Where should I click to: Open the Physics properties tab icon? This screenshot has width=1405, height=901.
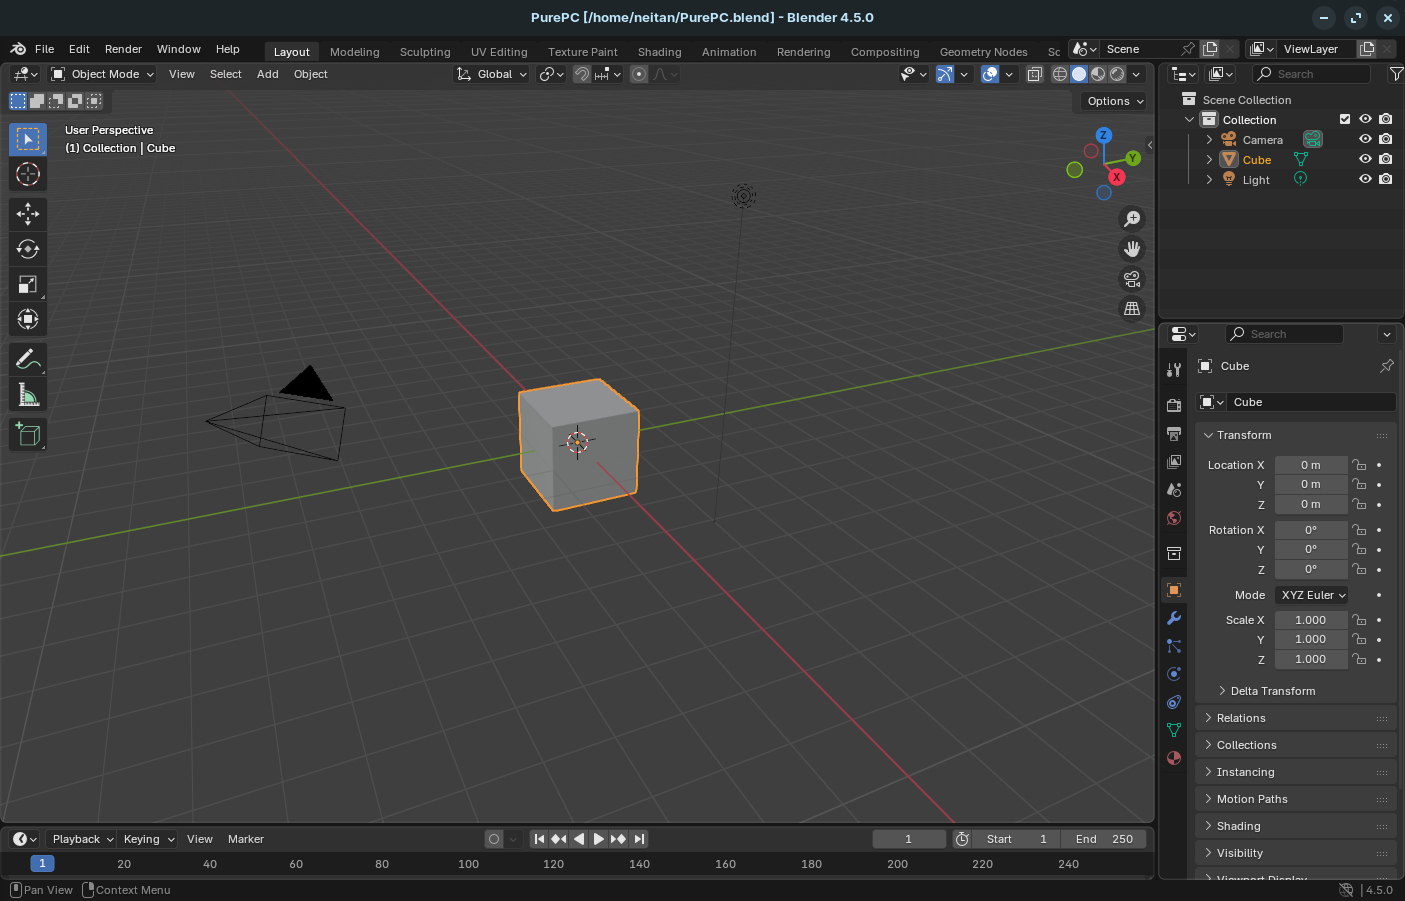(1173, 674)
